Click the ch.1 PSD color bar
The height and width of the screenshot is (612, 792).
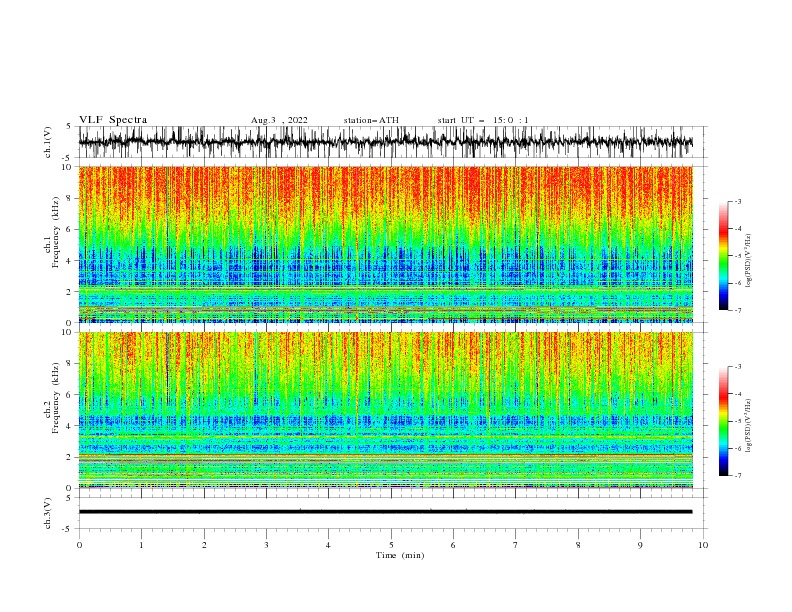723,256
